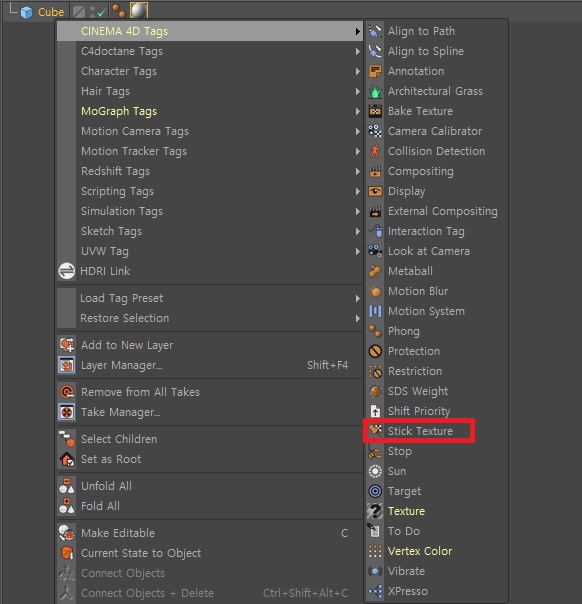Click the Display tag eye icon
The width and height of the screenshot is (582, 604).
(x=375, y=191)
